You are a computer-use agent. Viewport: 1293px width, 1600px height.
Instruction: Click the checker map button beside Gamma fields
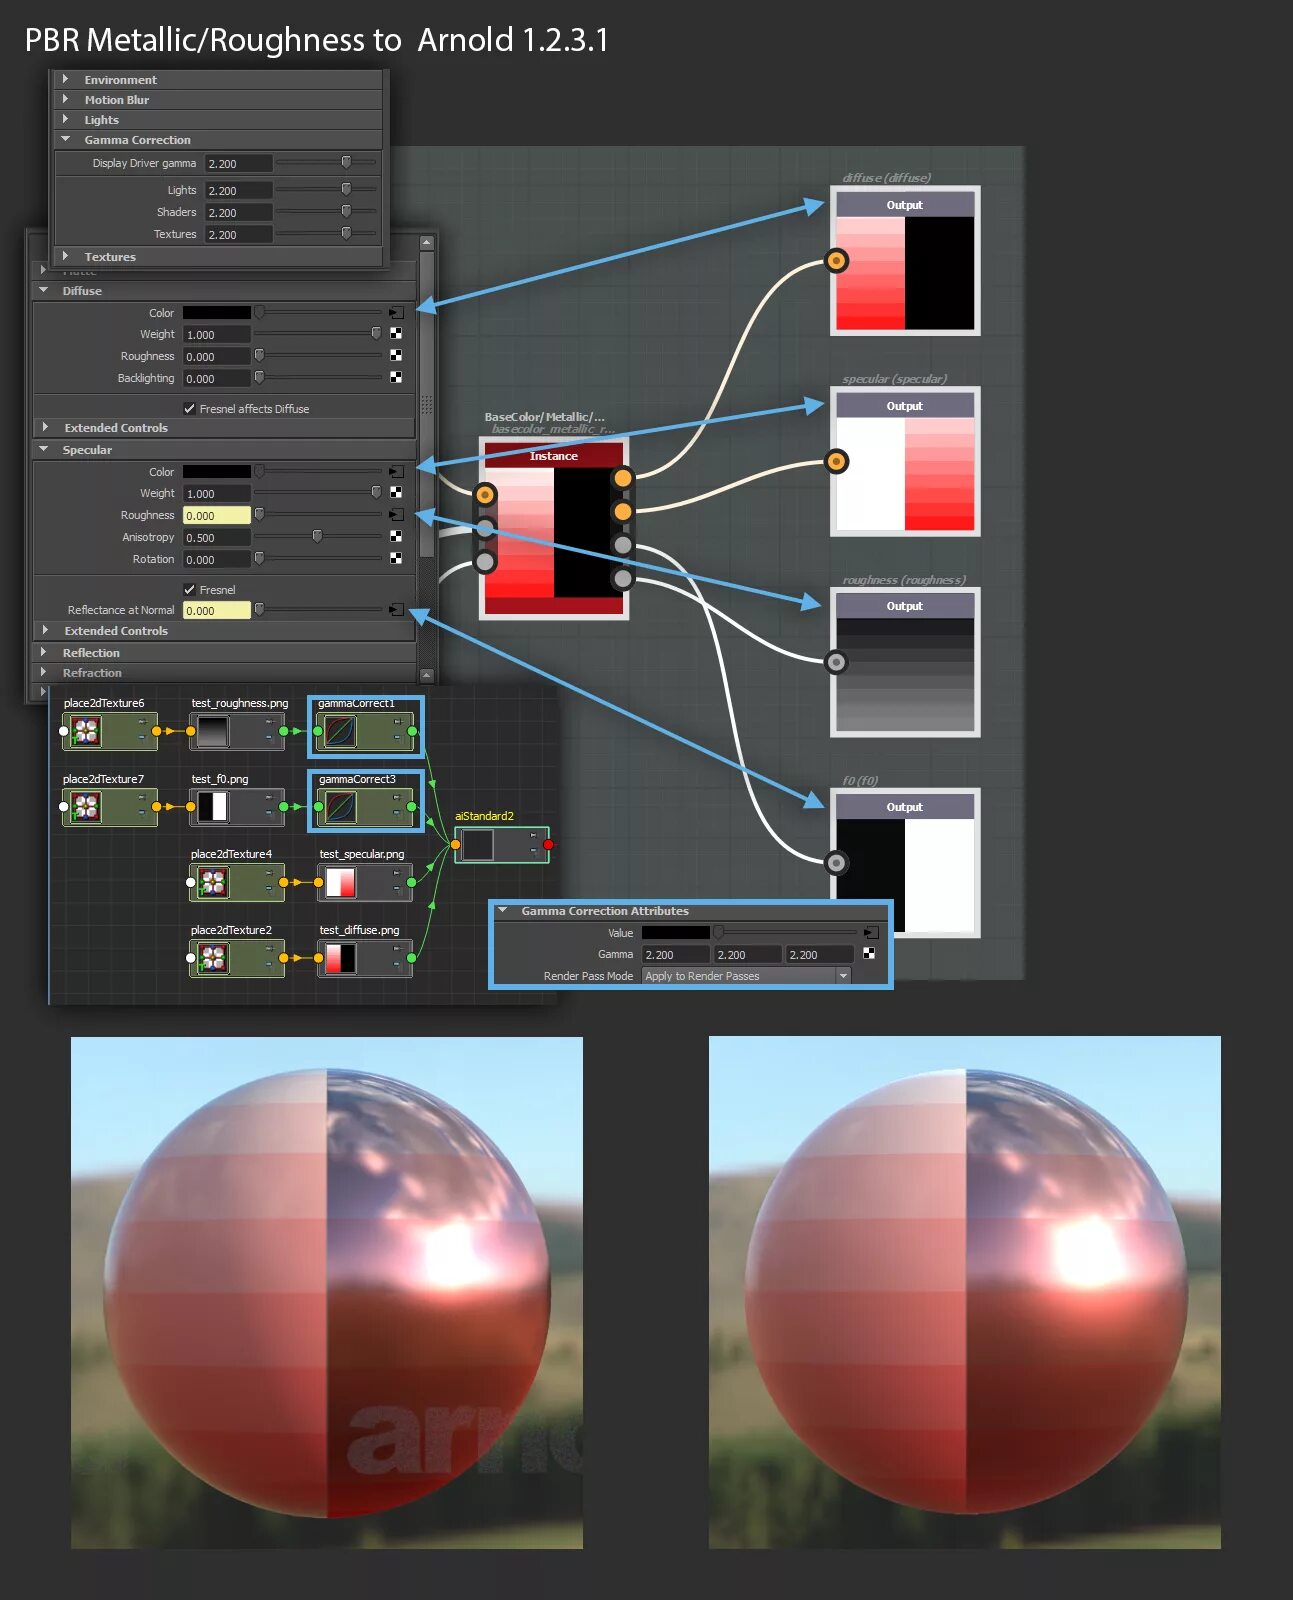tap(869, 954)
